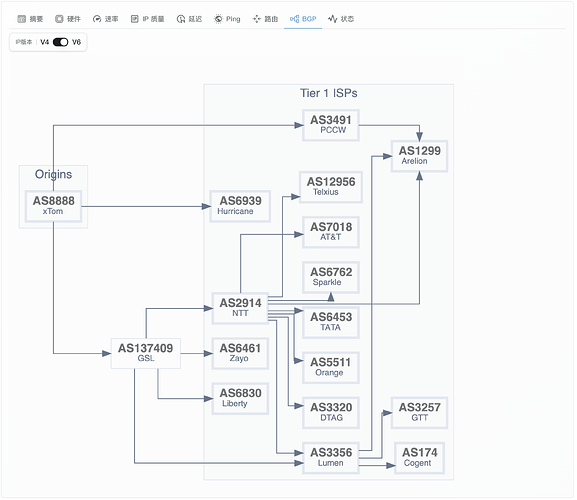Select the AS7018 AT&T node
The image size is (577, 500).
pyautogui.click(x=331, y=232)
